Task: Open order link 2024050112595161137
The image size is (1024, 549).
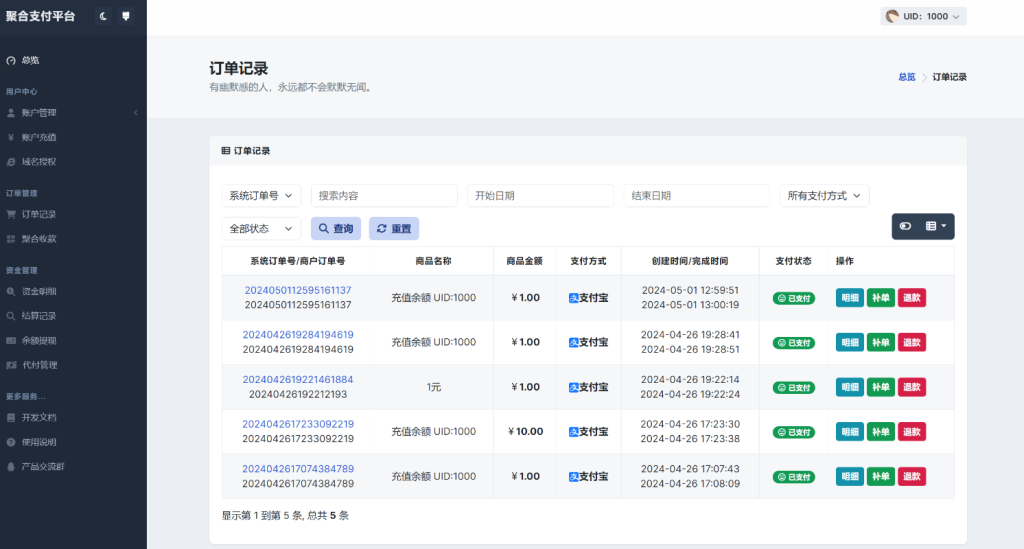Action: (x=298, y=290)
